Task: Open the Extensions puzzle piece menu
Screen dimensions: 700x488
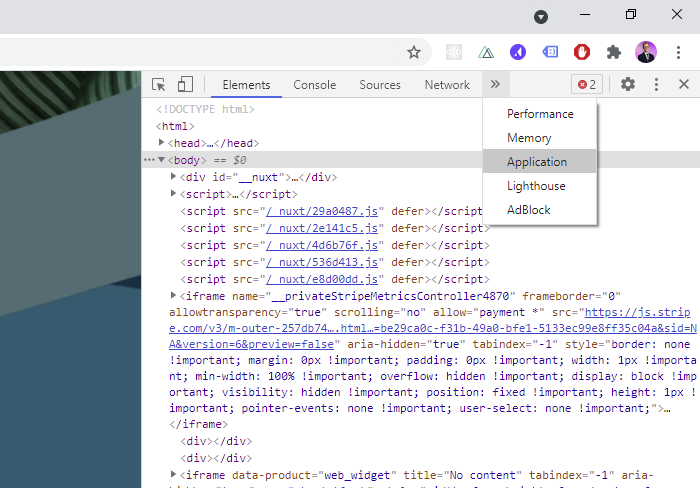Action: [x=614, y=52]
